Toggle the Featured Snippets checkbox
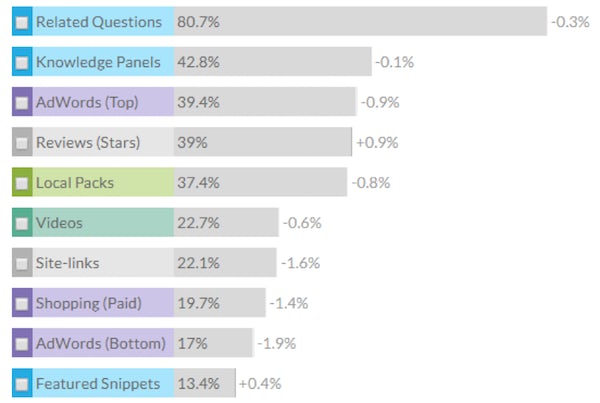600x403 pixels. (22, 384)
